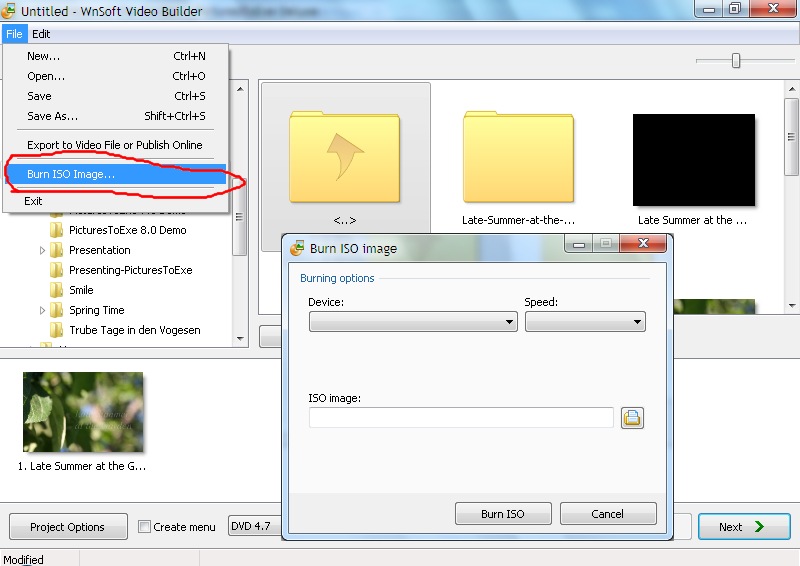Select Trube Tage in den Vogesen folder
The image size is (800, 566).
tap(134, 330)
